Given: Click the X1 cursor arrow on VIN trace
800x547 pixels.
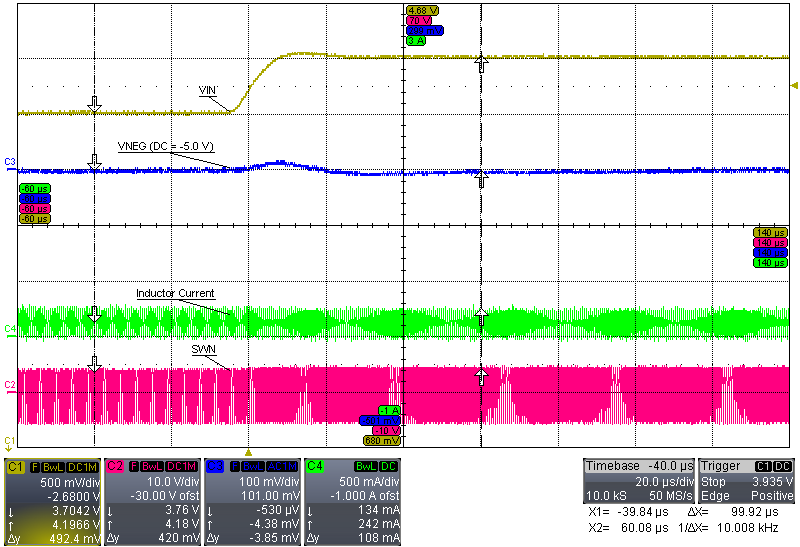Looking at the screenshot, I should (95, 103).
